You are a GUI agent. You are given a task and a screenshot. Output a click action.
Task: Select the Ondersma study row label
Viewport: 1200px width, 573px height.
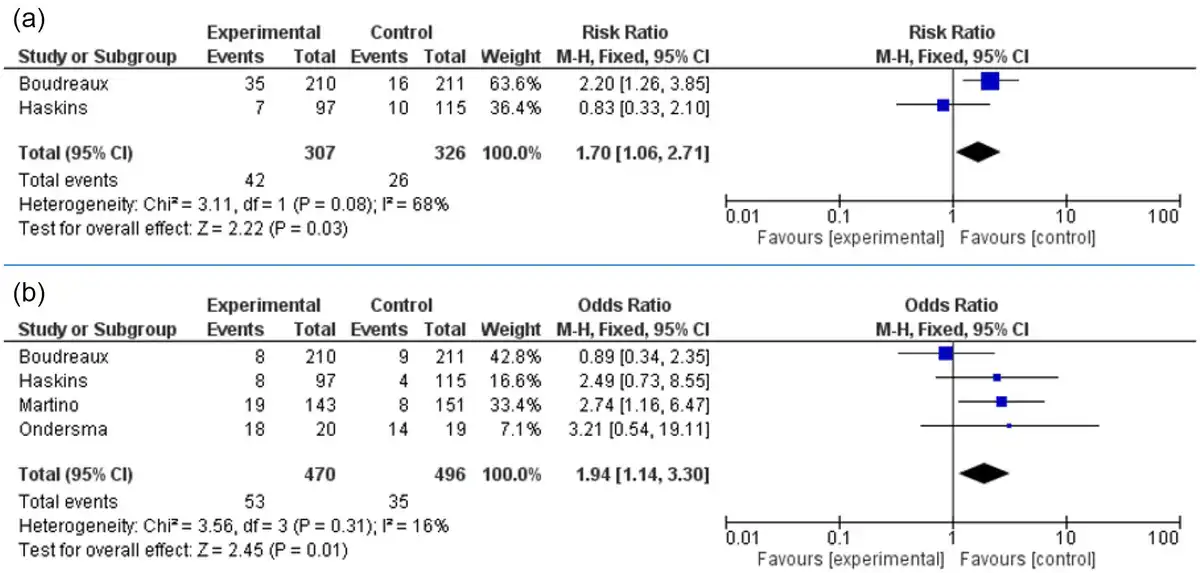(x=55, y=425)
